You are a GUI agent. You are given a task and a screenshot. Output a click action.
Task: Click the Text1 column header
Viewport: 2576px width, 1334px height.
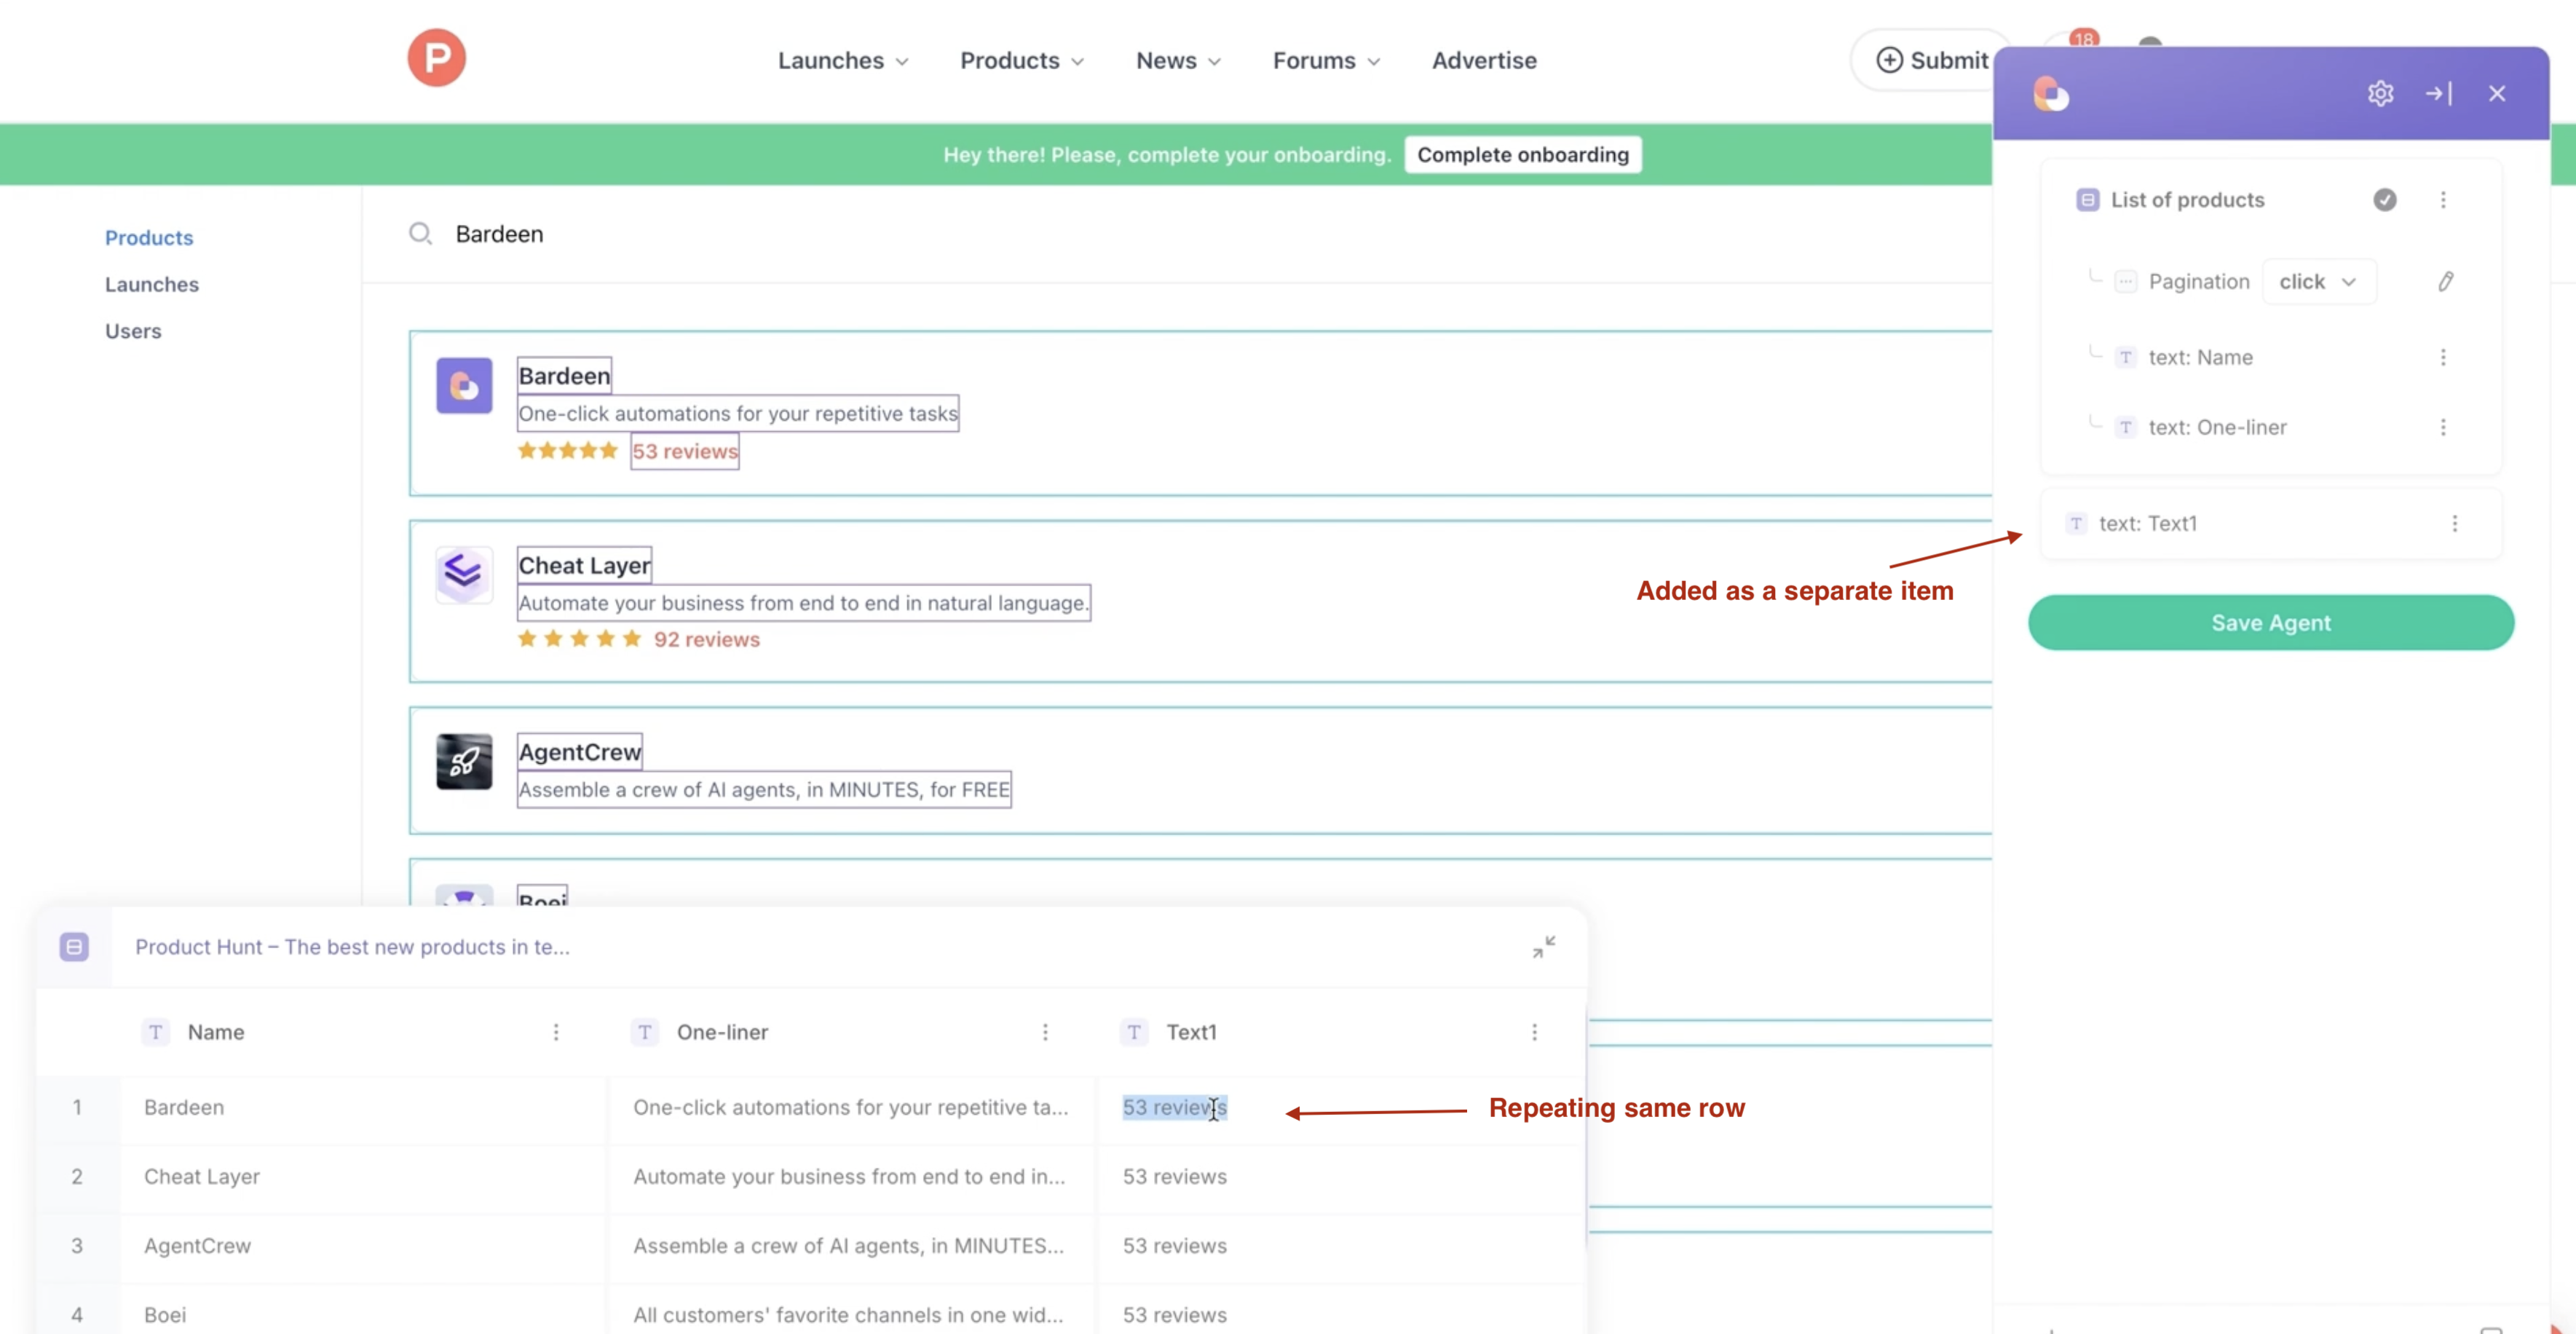click(x=1191, y=1033)
